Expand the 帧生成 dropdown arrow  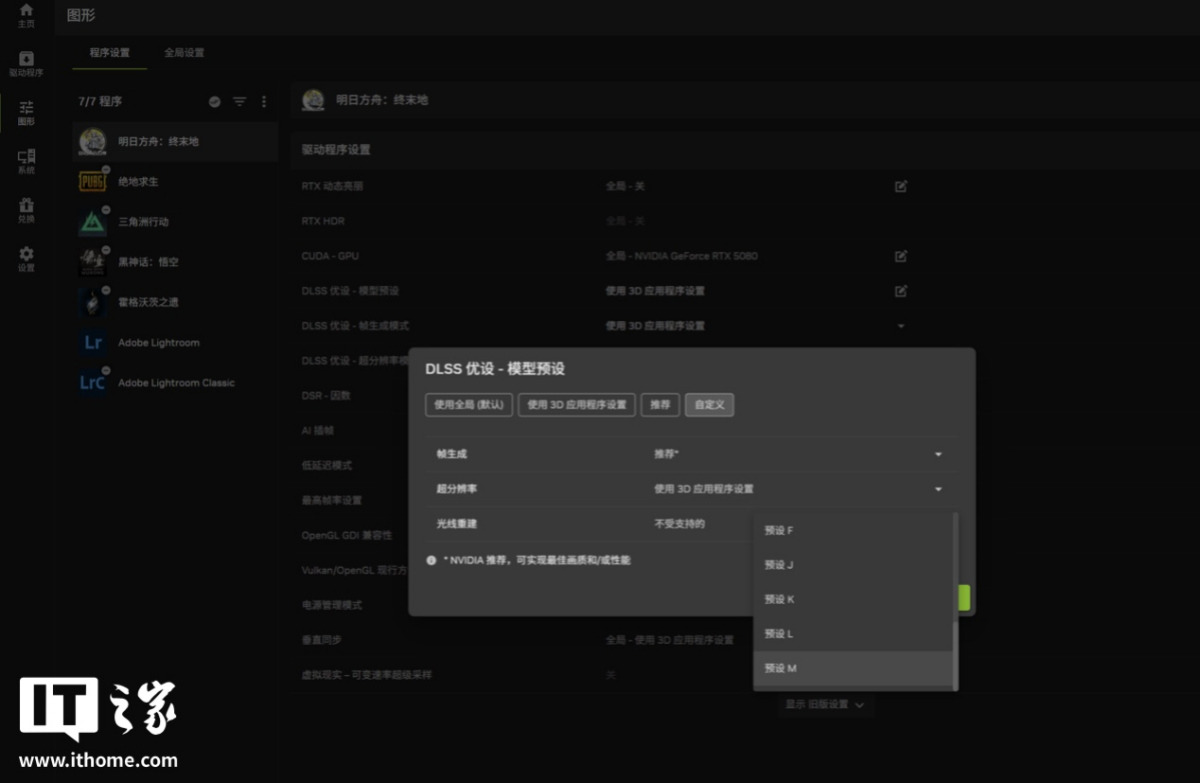click(938, 455)
